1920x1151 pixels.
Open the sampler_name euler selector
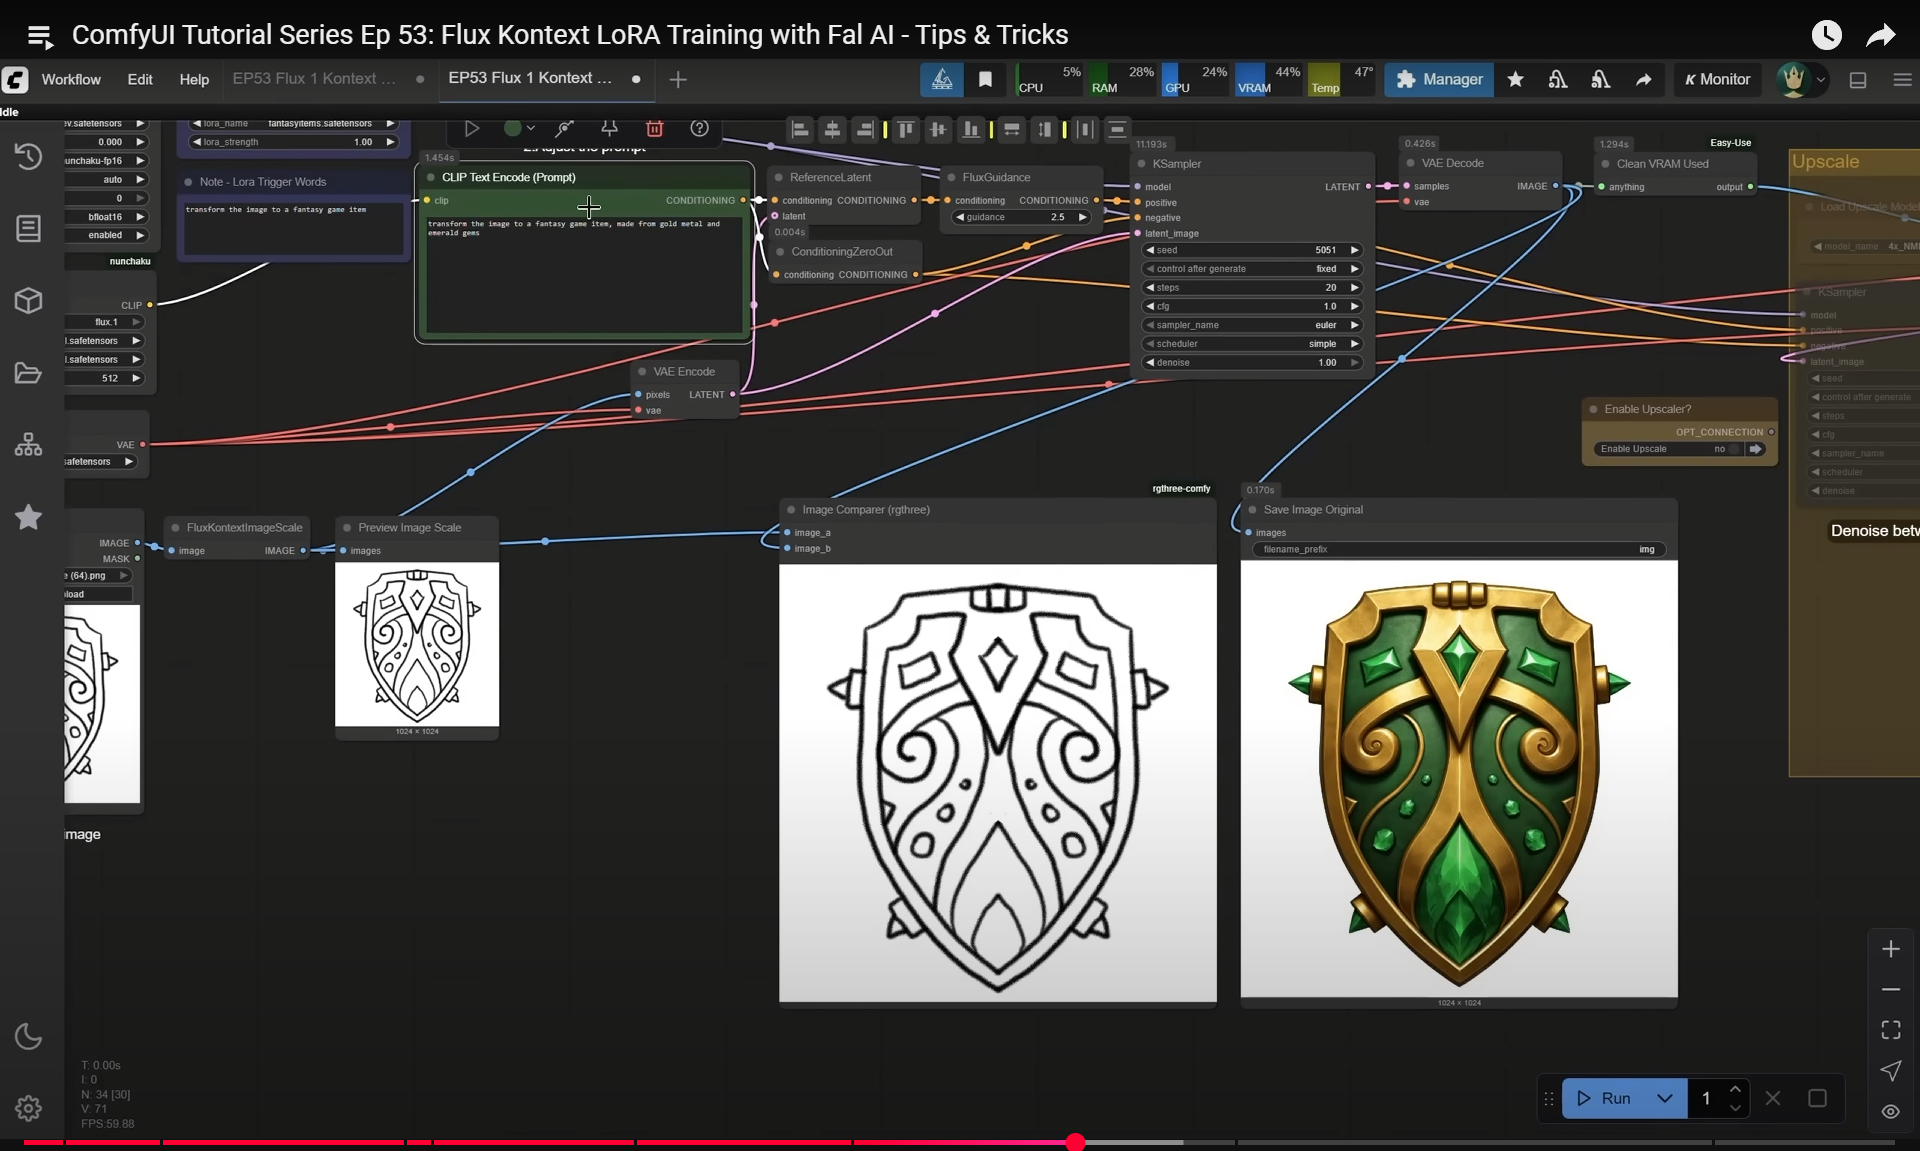pos(1252,325)
